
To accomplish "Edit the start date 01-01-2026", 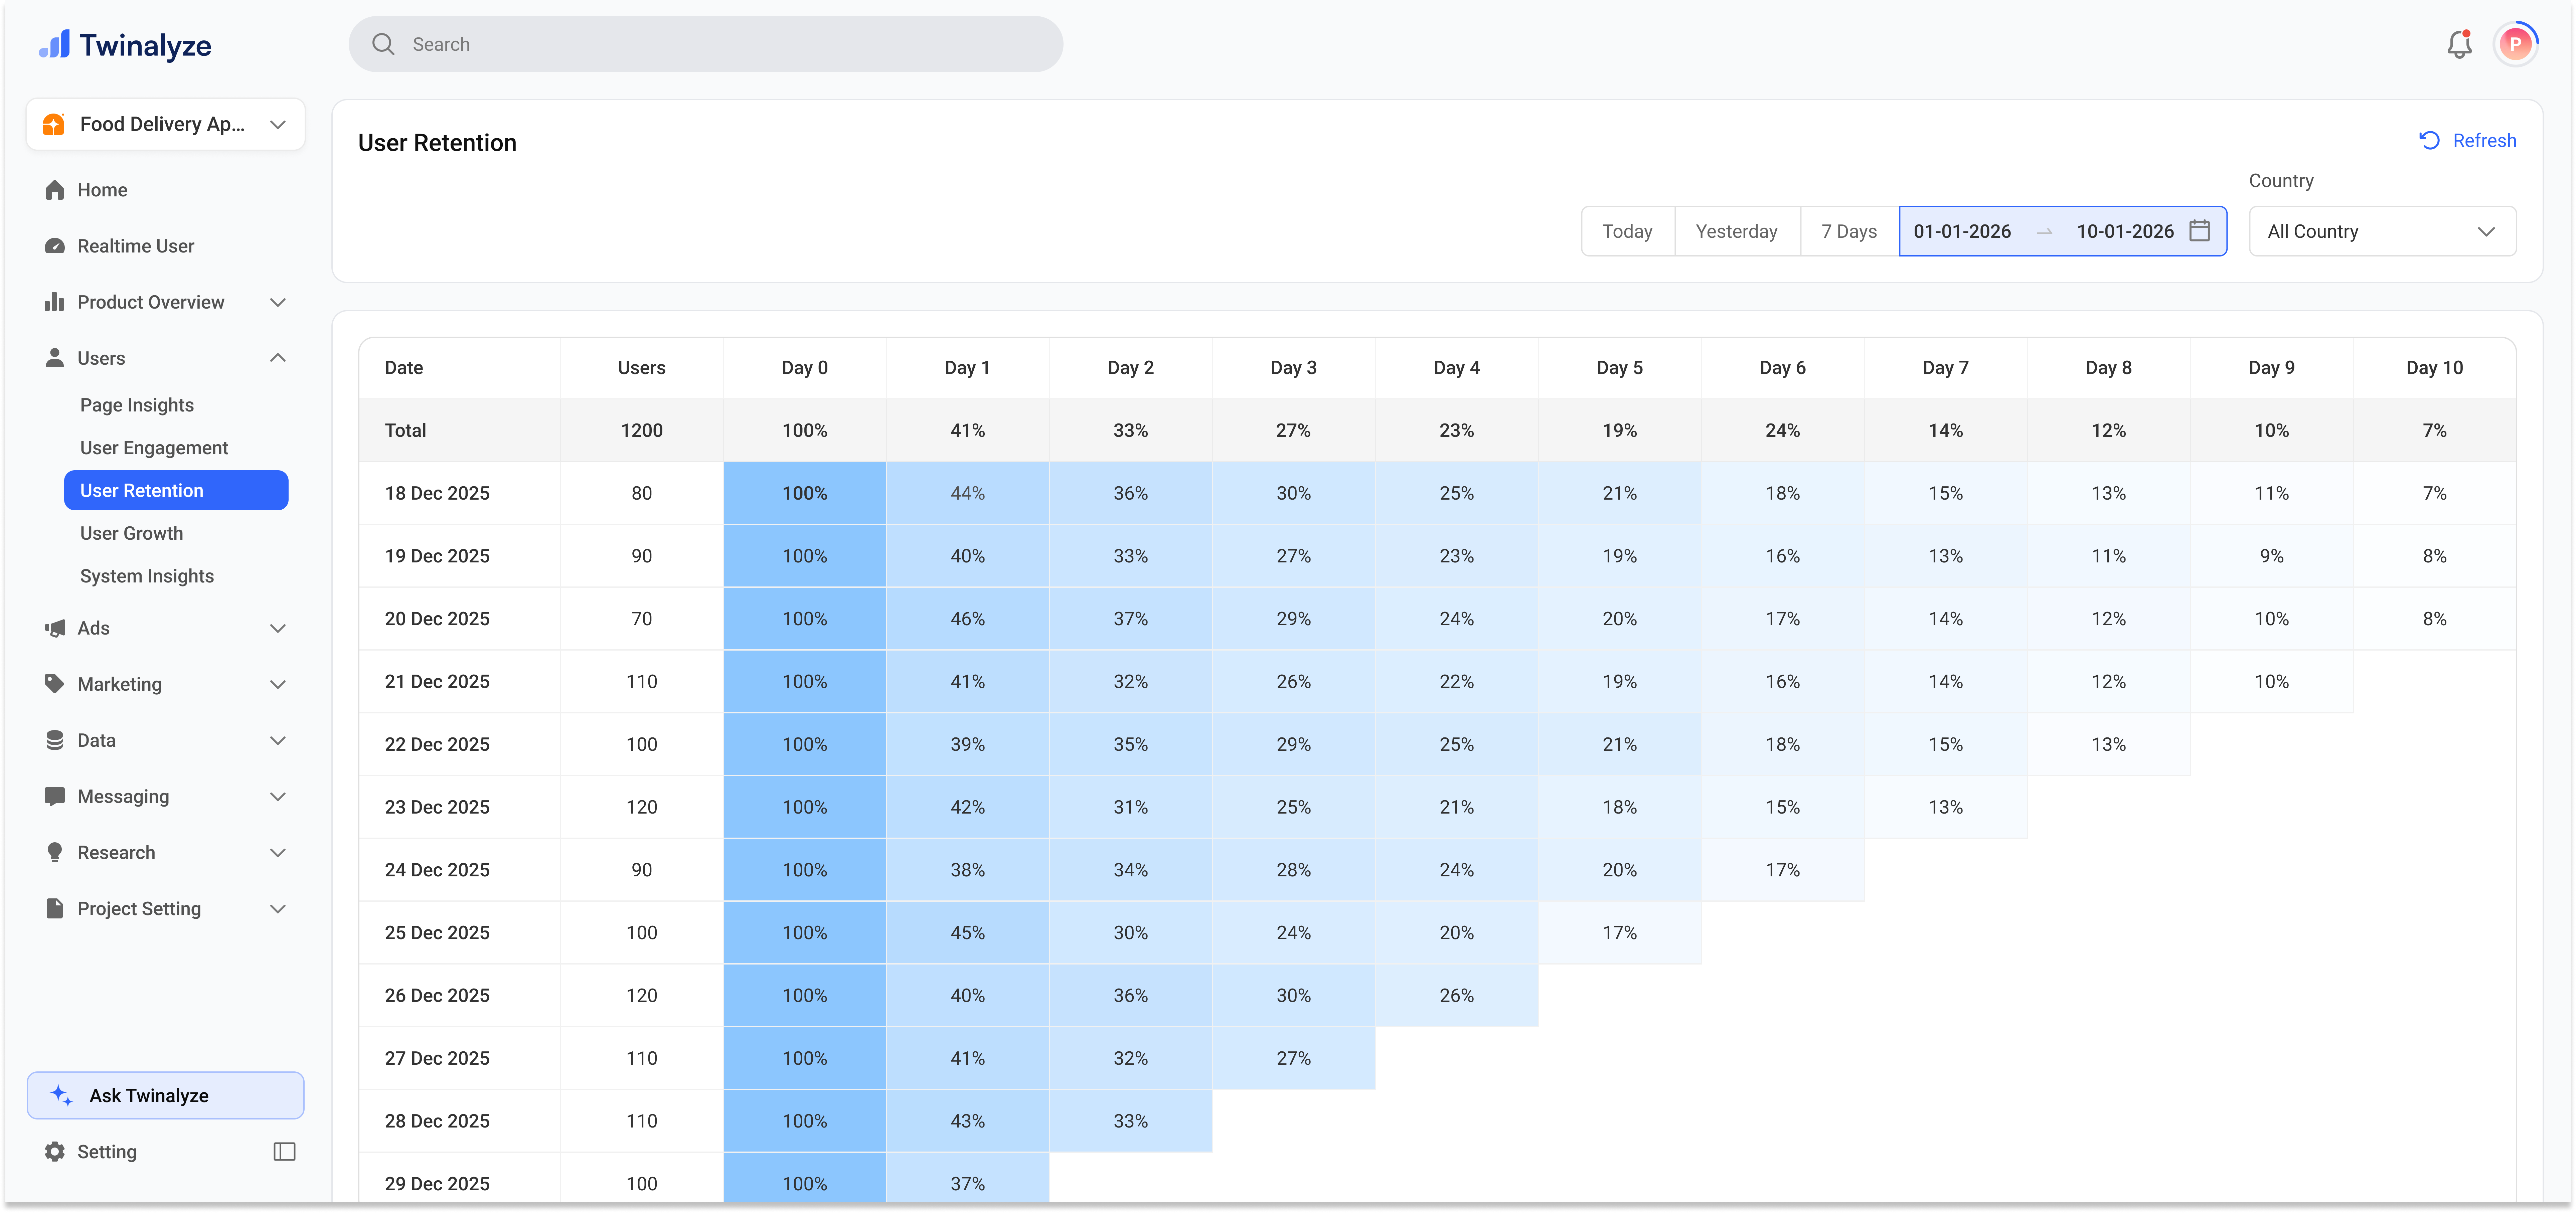I will coord(1962,231).
